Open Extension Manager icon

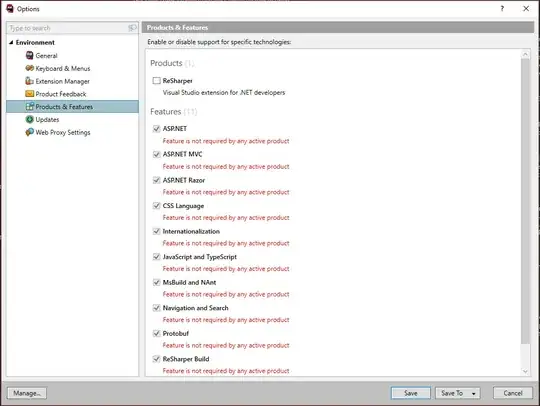pyautogui.click(x=30, y=81)
